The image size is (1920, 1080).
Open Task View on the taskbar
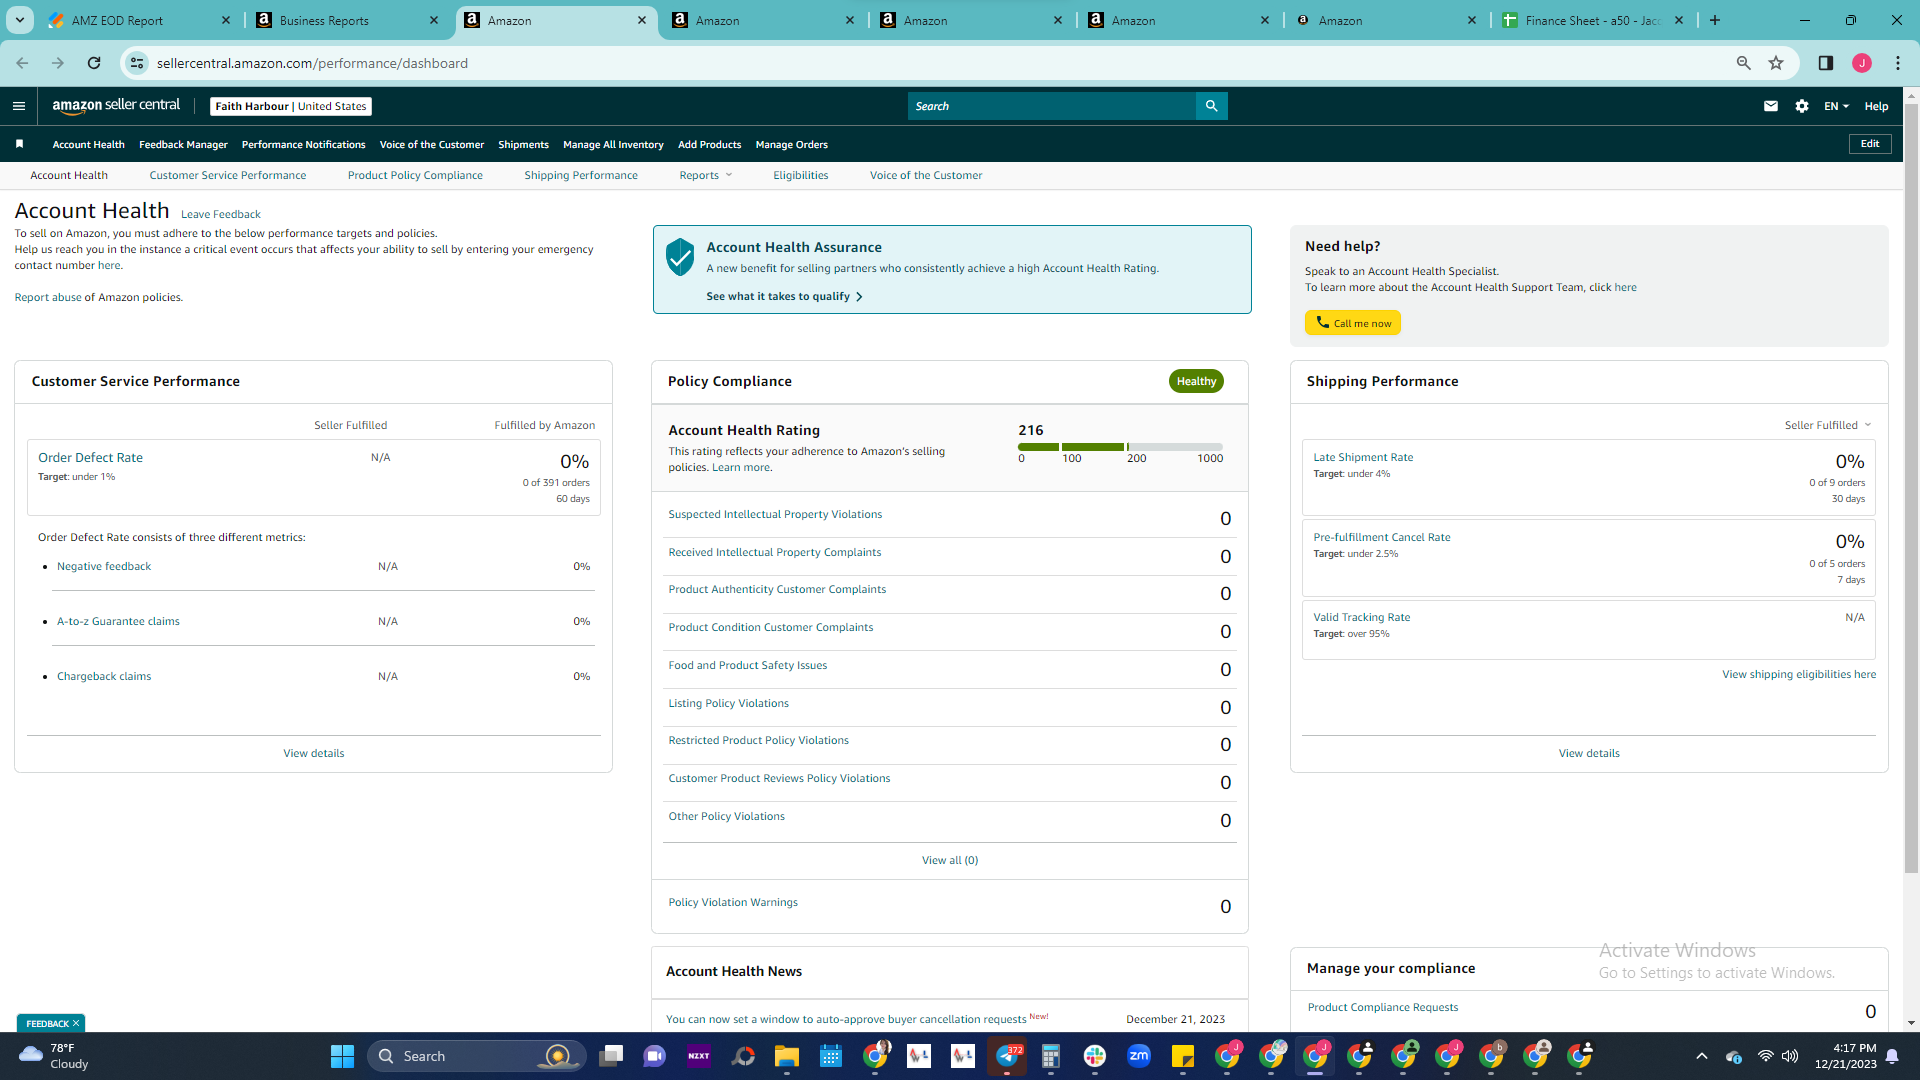[x=611, y=1056]
